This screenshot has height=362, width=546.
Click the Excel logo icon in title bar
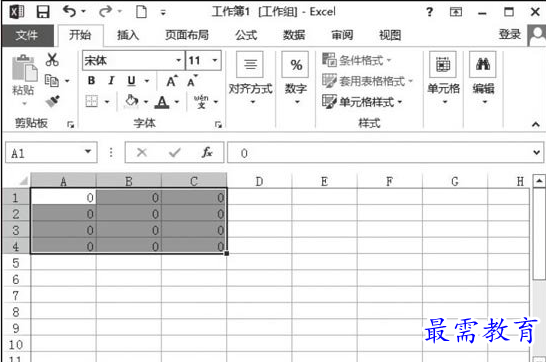pyautogui.click(x=16, y=12)
